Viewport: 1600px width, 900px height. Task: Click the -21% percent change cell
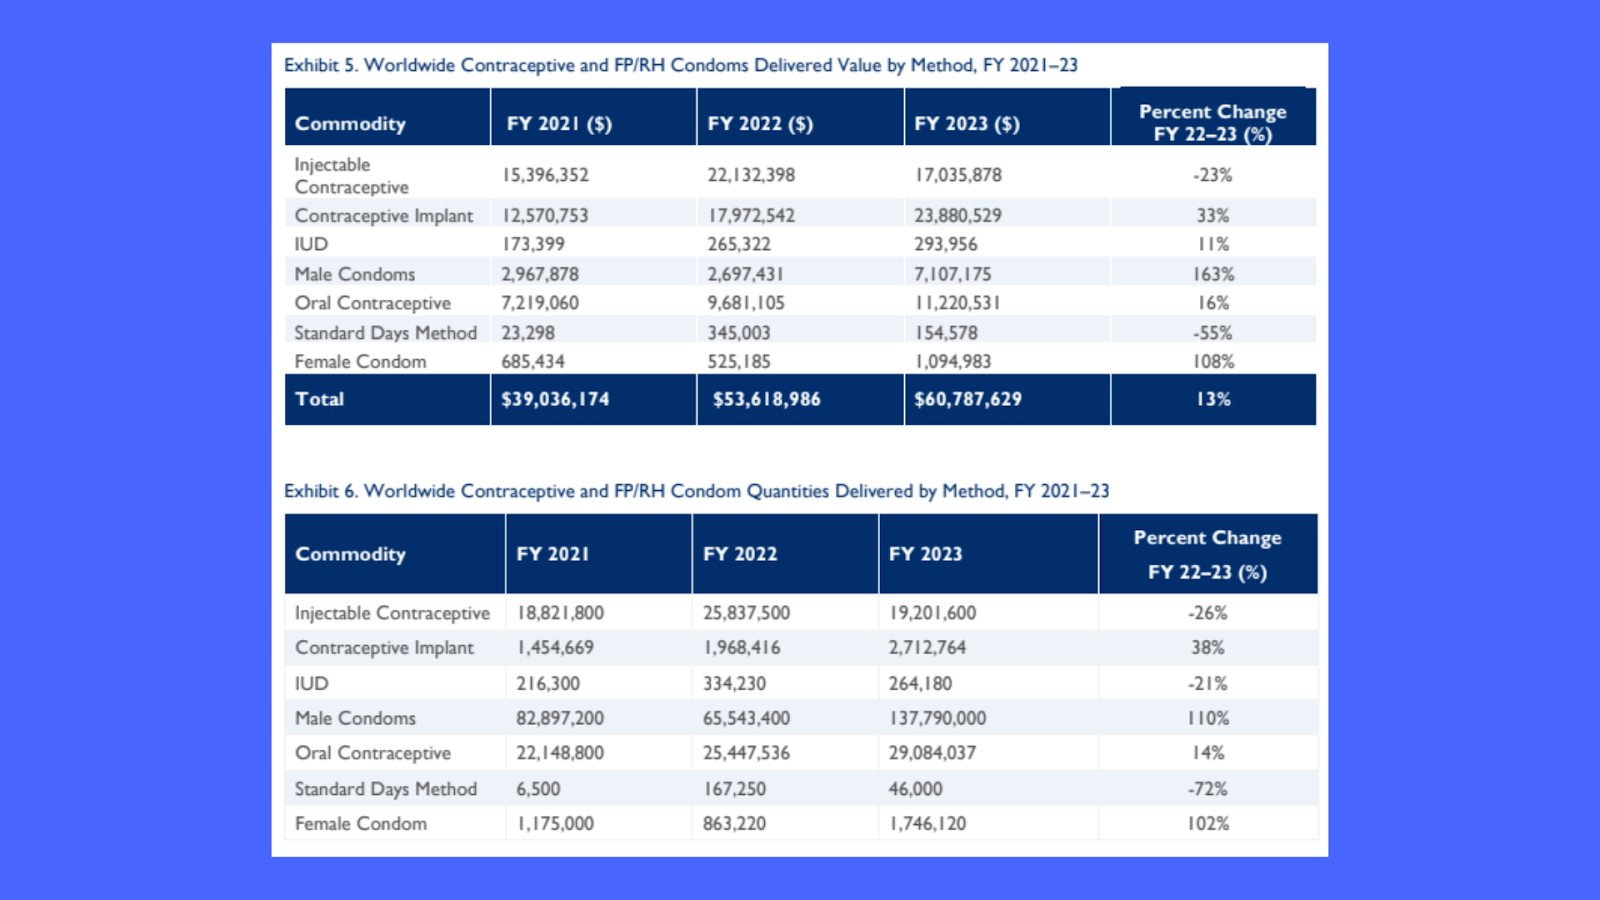[1208, 684]
